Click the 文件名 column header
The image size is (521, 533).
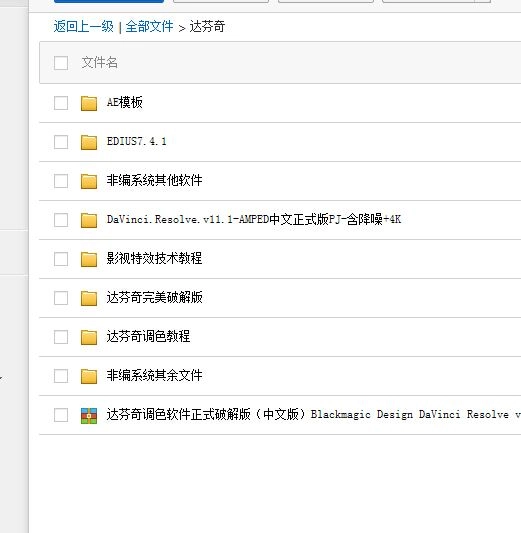point(100,63)
